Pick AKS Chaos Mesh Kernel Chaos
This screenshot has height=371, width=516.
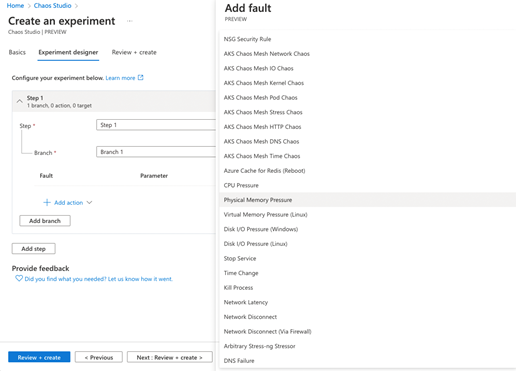click(x=368, y=83)
